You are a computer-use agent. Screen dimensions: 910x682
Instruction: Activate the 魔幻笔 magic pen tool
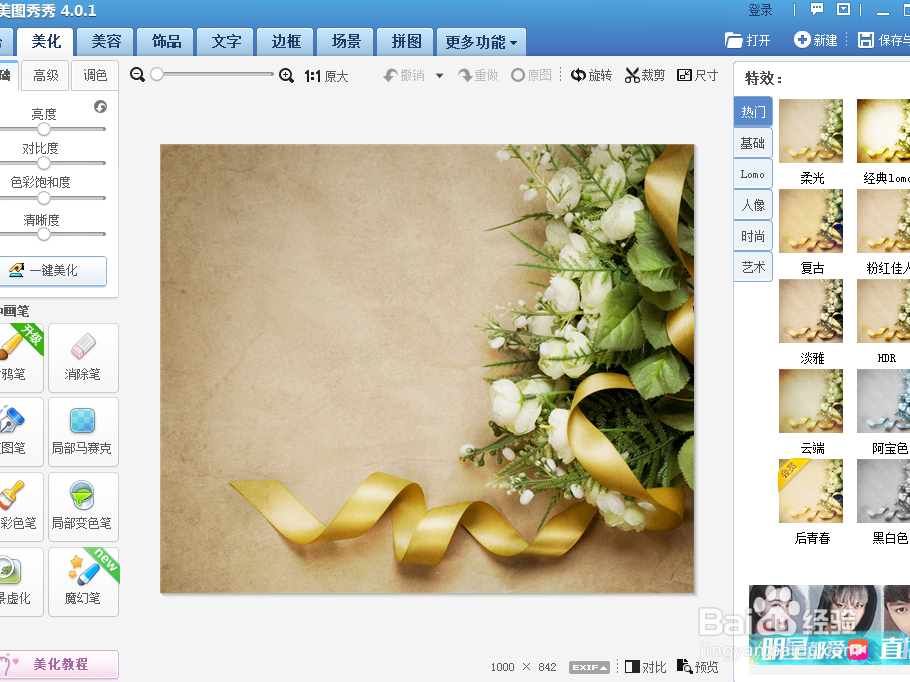[x=83, y=581]
